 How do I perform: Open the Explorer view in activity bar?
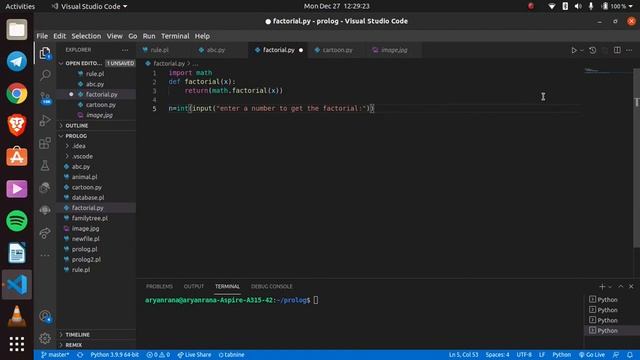point(45,53)
